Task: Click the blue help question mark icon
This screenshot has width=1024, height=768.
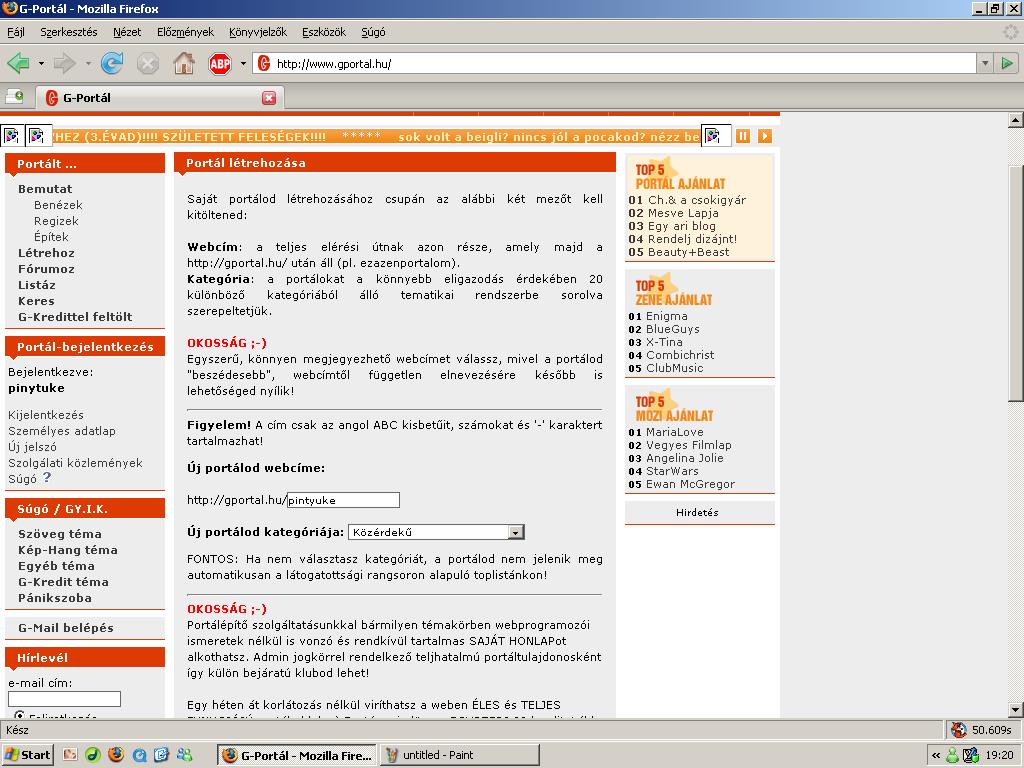Action: pos(46,478)
